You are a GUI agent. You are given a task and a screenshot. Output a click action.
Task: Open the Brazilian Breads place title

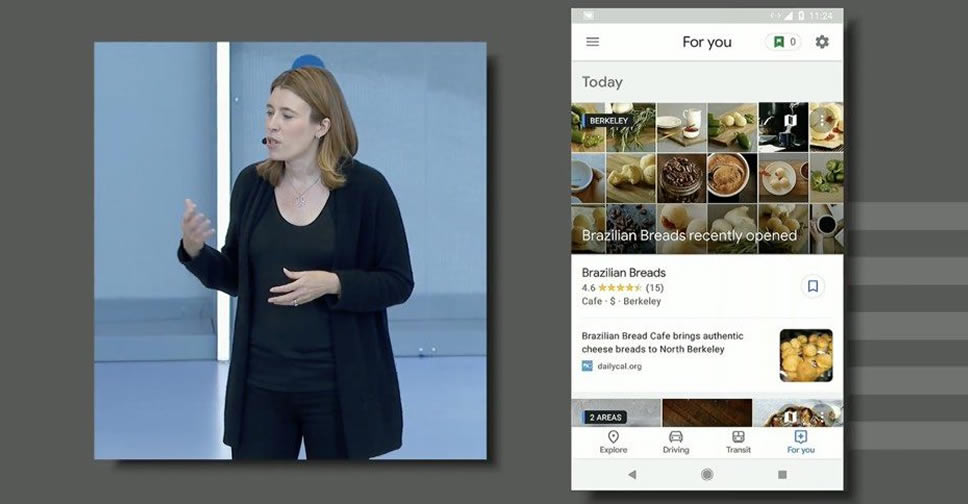[624, 273]
